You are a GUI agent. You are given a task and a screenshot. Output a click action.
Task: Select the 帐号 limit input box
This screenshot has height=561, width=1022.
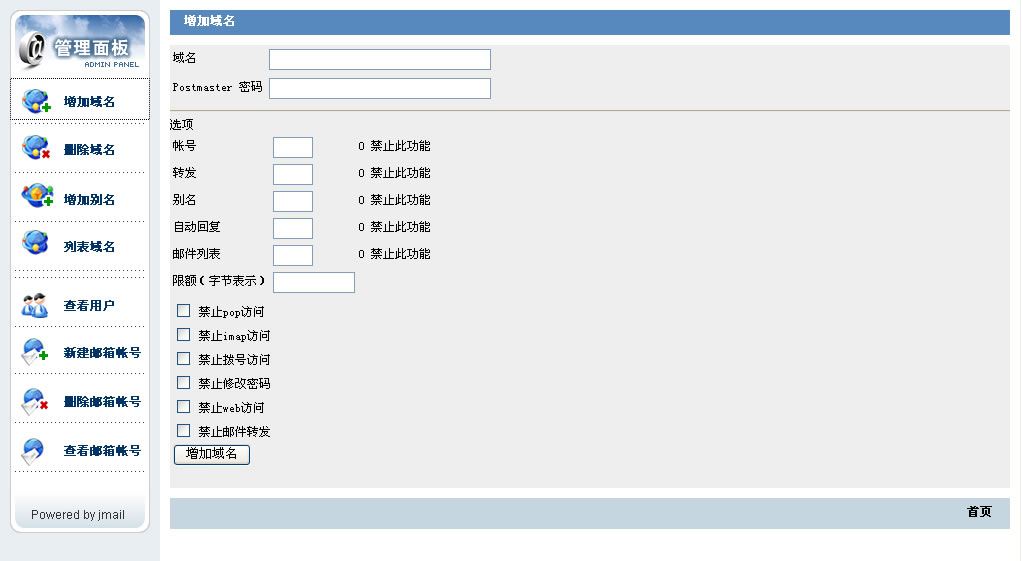tap(293, 148)
